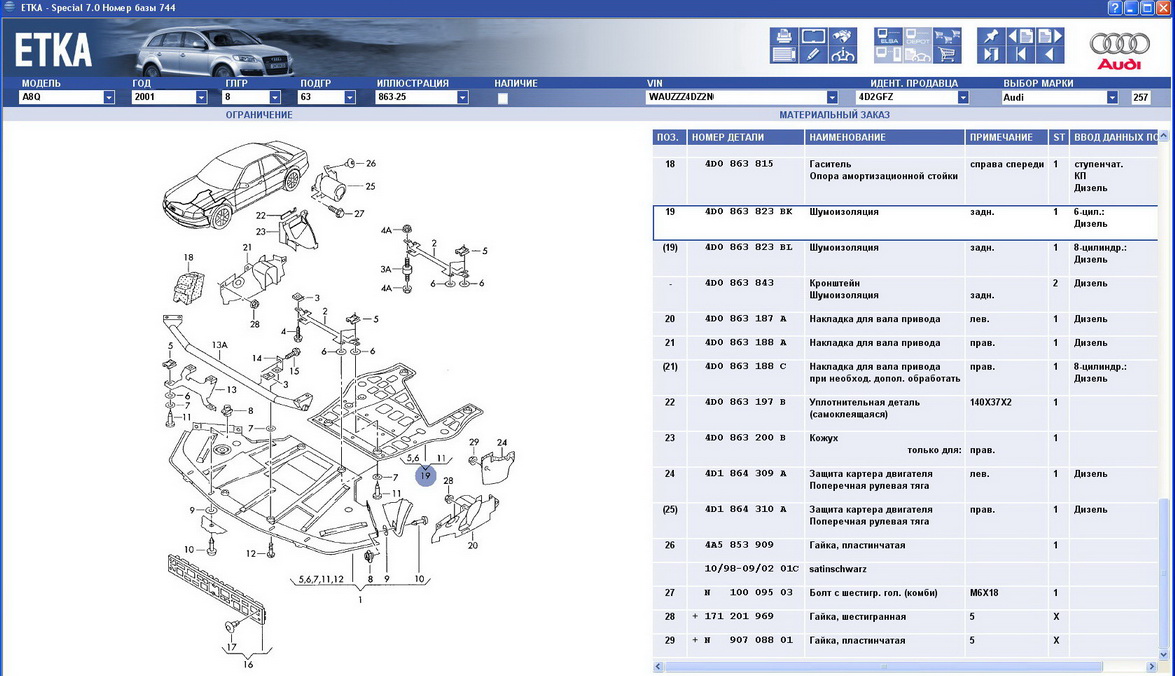
Task: Open the МОДЕЛЬ dropdown showing A8Q
Action: click(109, 98)
